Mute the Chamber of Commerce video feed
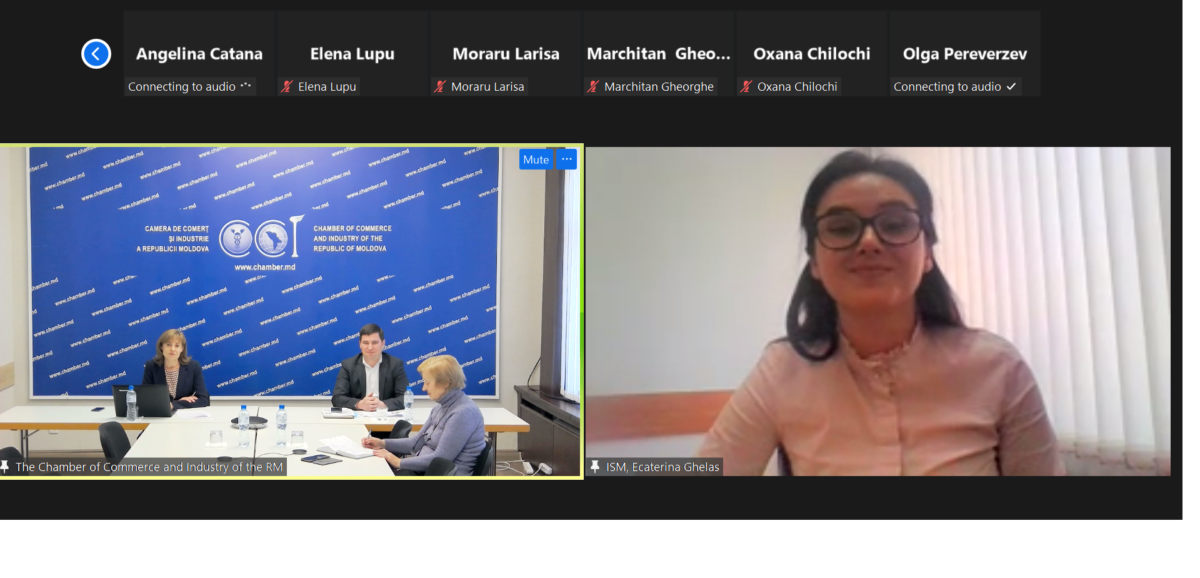This screenshot has width=1200, height=578. [536, 160]
